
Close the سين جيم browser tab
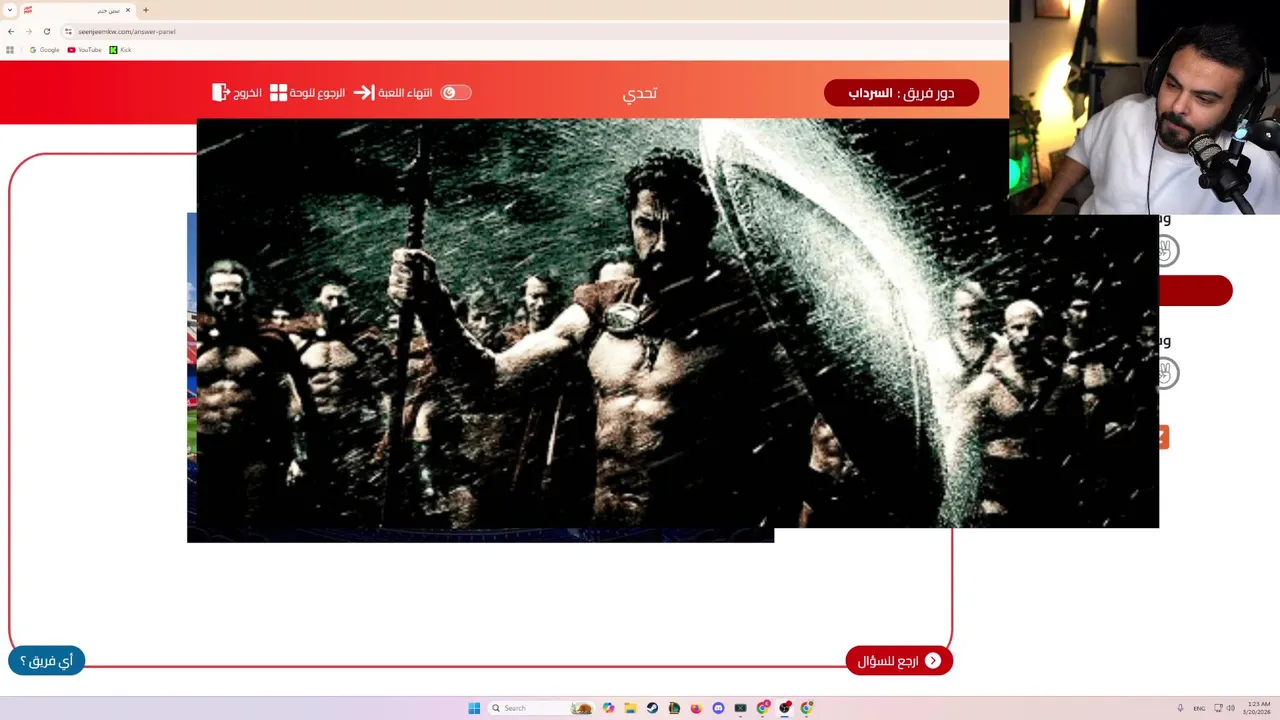click(128, 10)
